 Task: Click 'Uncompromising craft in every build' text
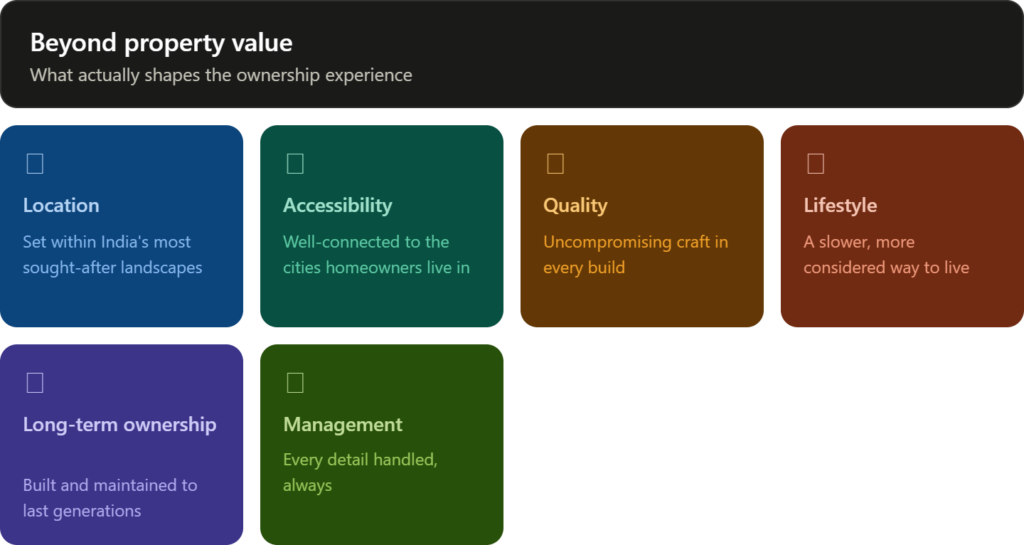635,255
